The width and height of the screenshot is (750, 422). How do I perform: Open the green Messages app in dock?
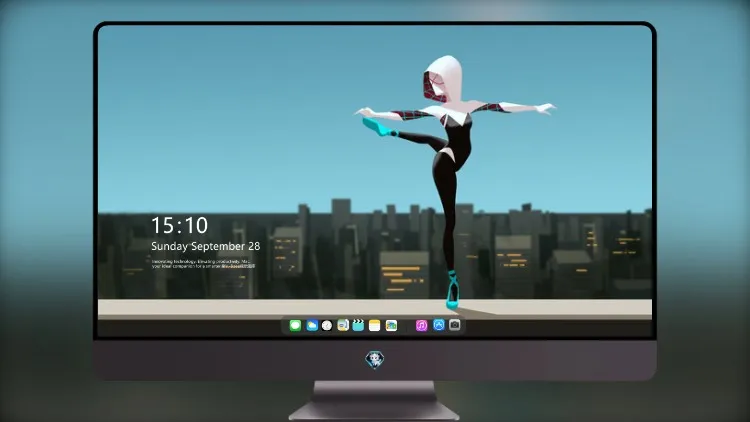(295, 325)
